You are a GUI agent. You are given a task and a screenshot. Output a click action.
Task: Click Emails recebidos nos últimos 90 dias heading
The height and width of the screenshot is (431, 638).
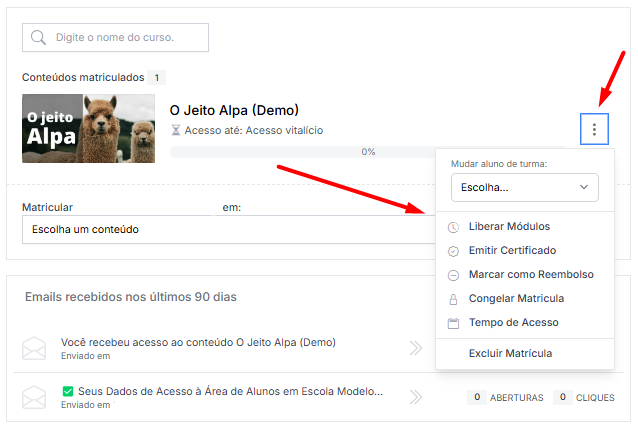pyautogui.click(x=131, y=297)
